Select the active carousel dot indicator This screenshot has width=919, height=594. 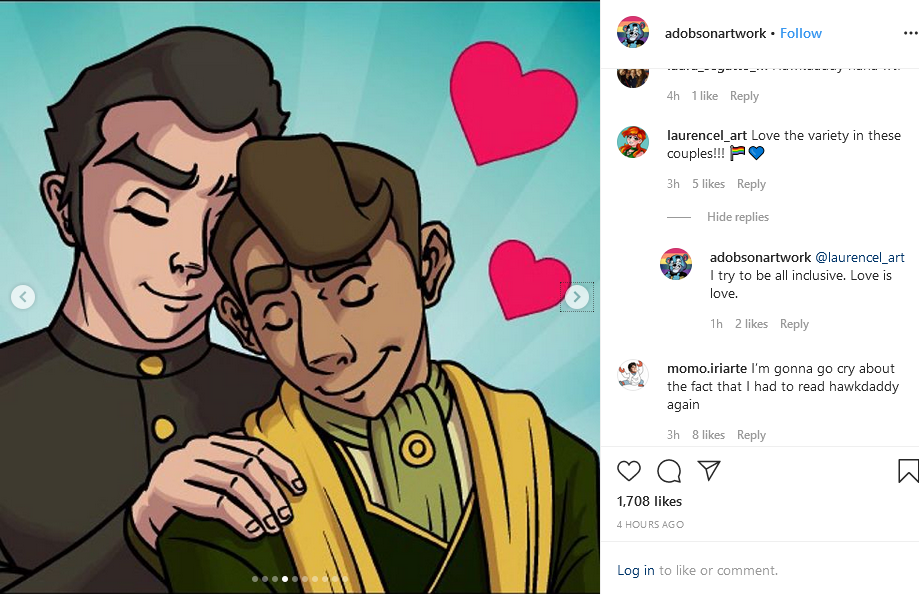(x=285, y=579)
